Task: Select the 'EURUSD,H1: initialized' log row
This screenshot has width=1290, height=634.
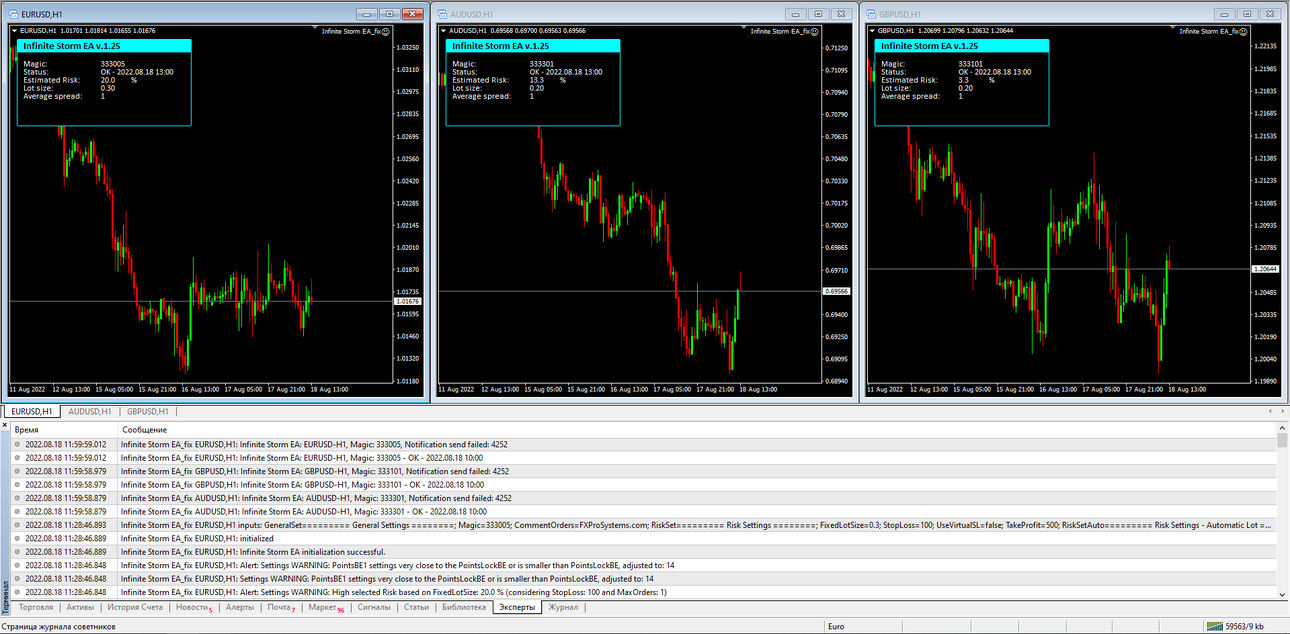Action: [x=644, y=538]
